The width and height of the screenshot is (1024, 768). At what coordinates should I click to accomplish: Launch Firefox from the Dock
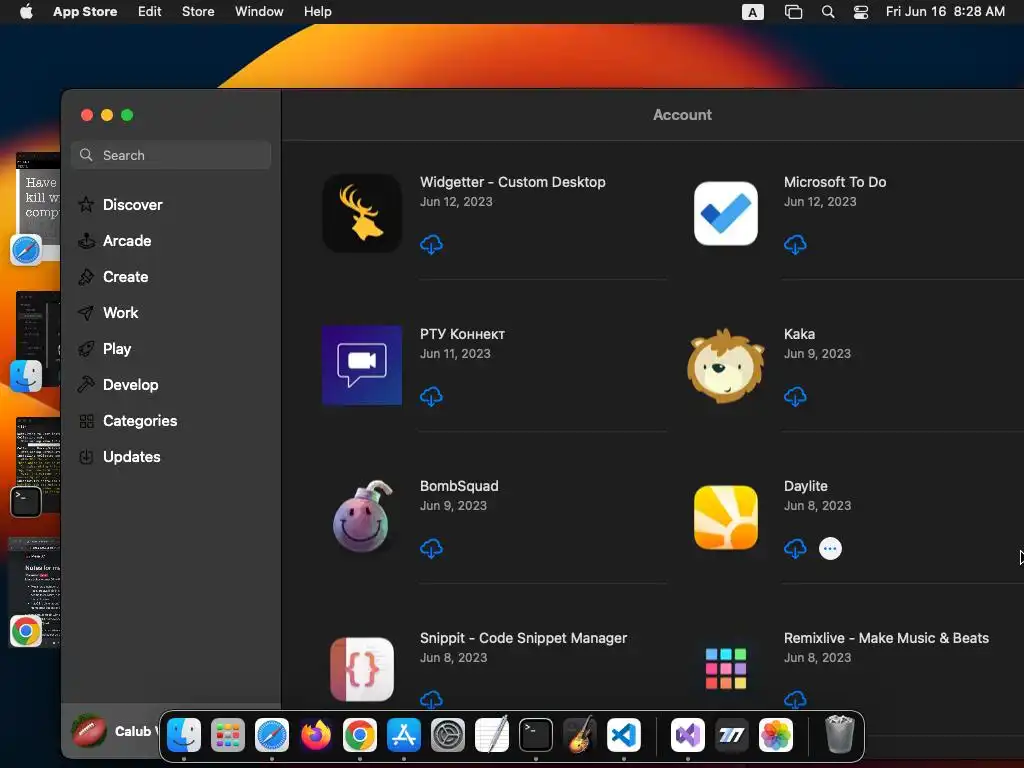click(315, 735)
